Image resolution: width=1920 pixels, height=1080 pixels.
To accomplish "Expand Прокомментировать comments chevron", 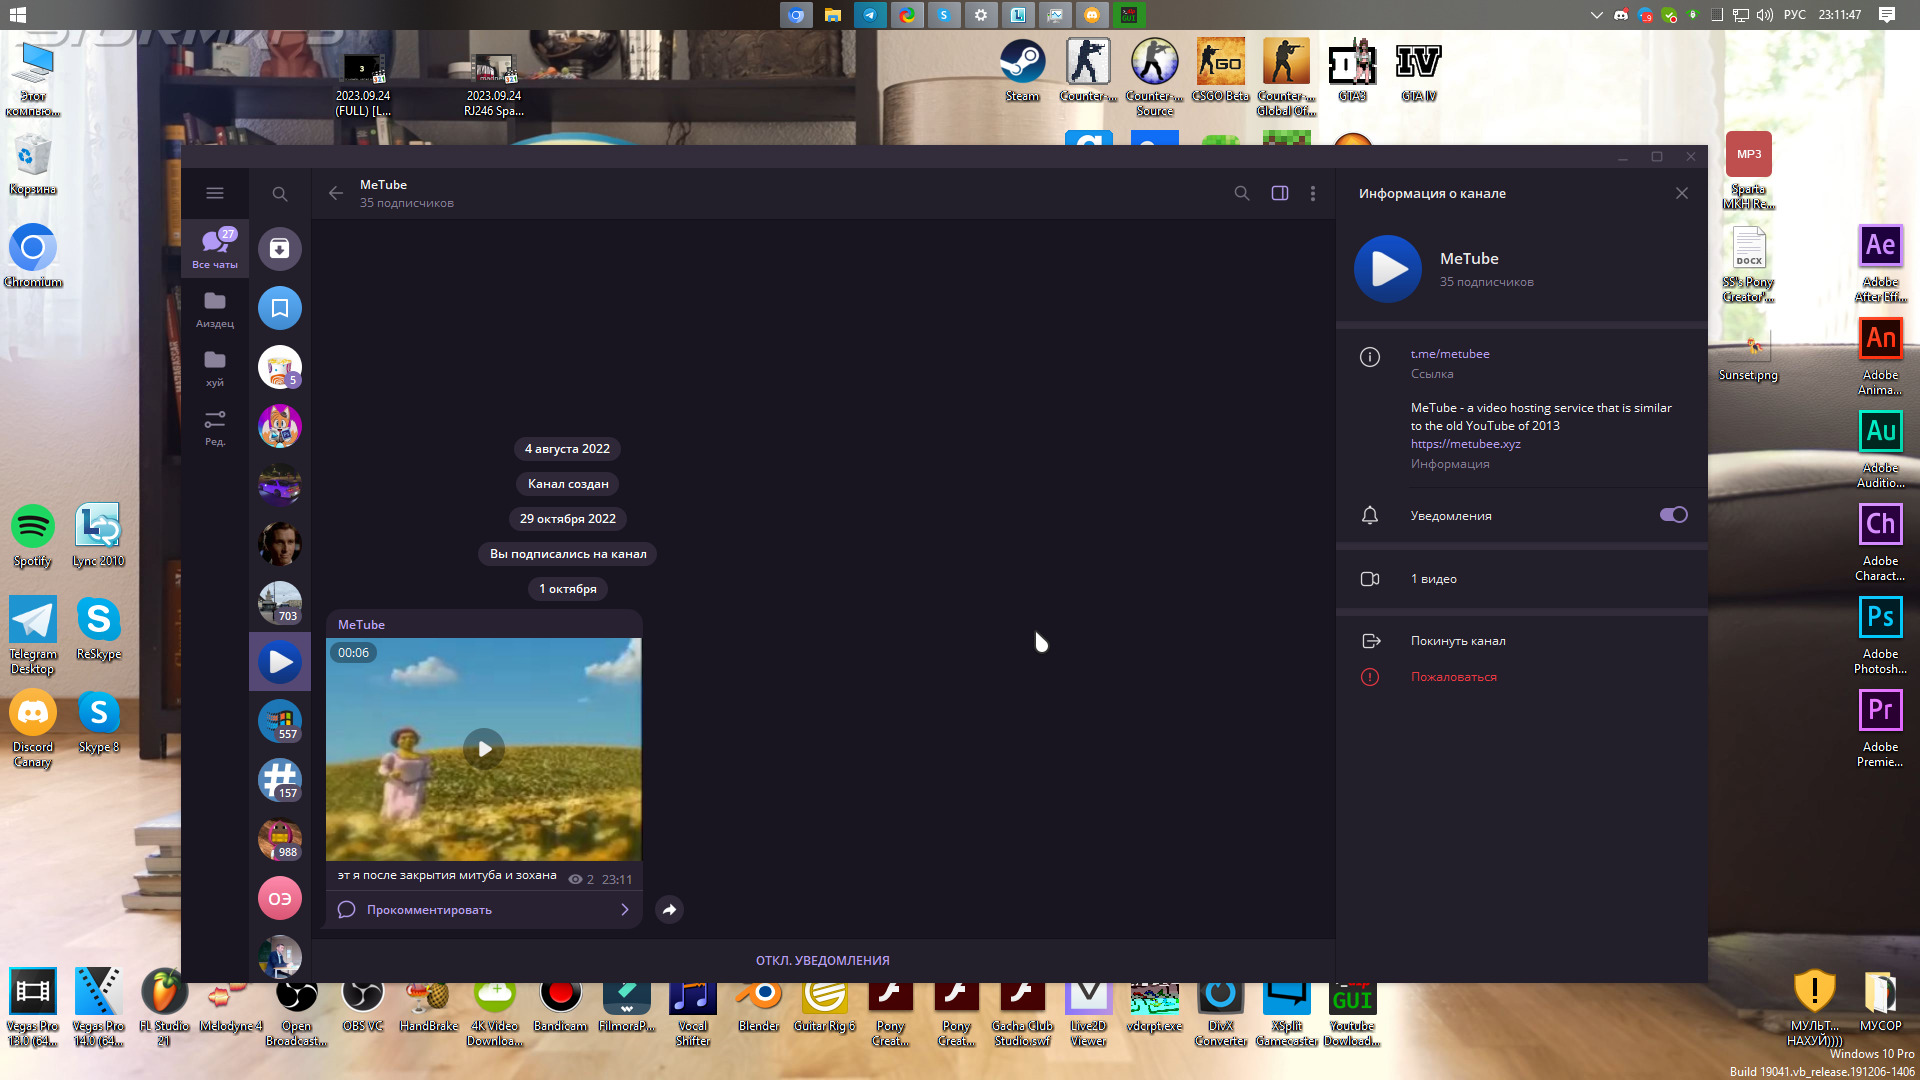I will tap(625, 909).
